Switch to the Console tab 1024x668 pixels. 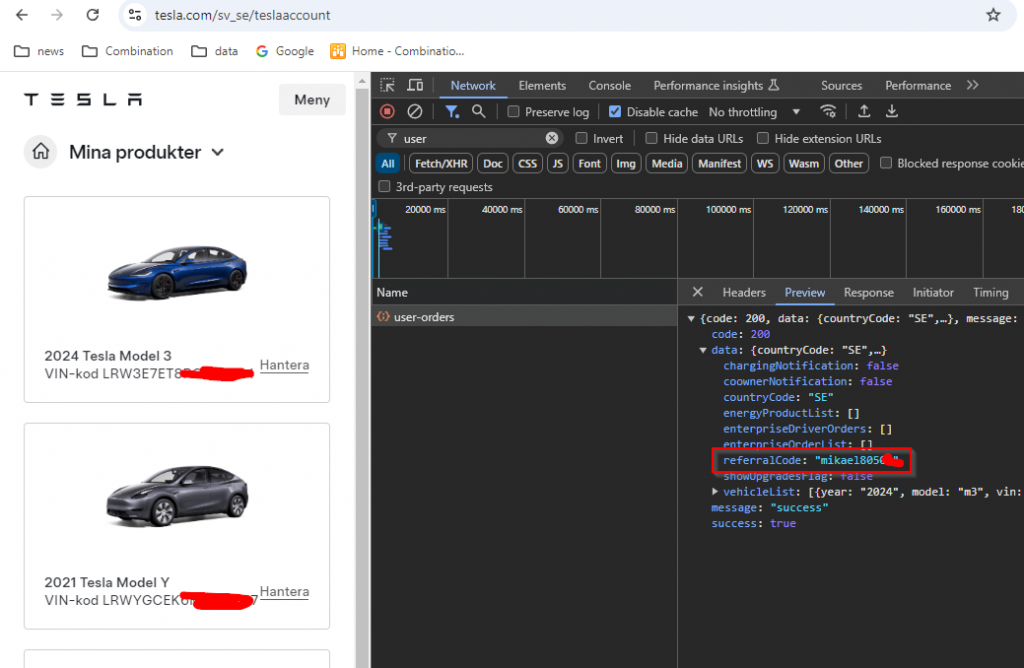609,86
